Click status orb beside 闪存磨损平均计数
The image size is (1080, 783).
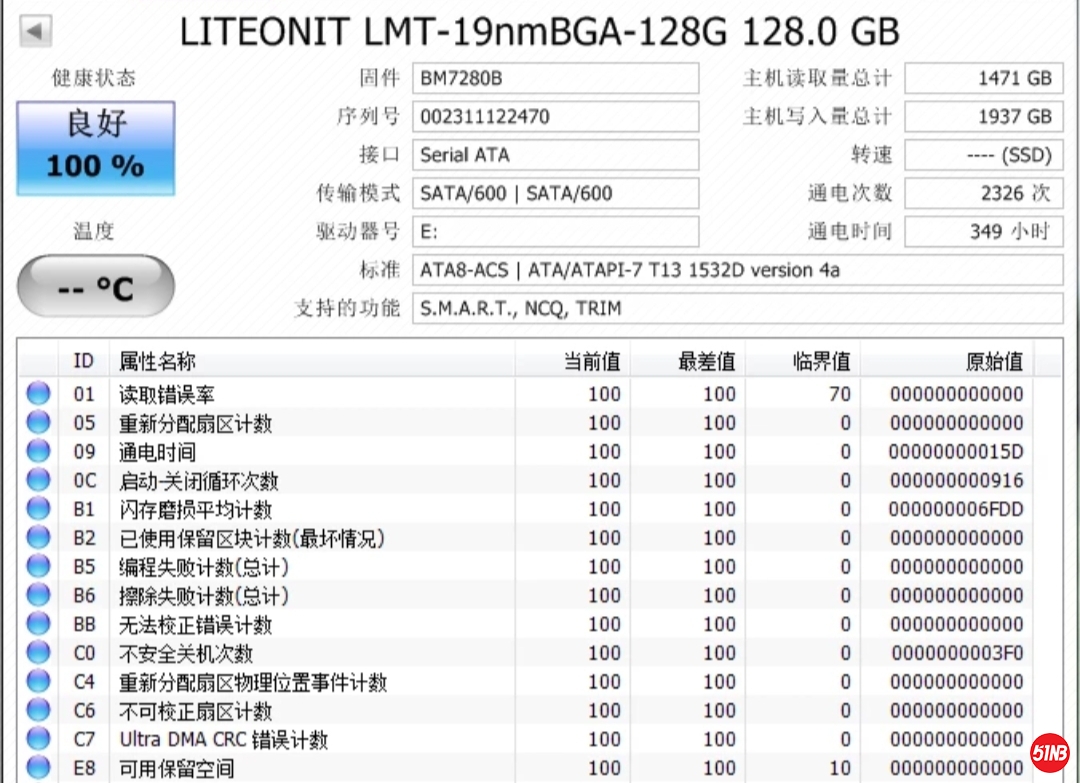(38, 509)
